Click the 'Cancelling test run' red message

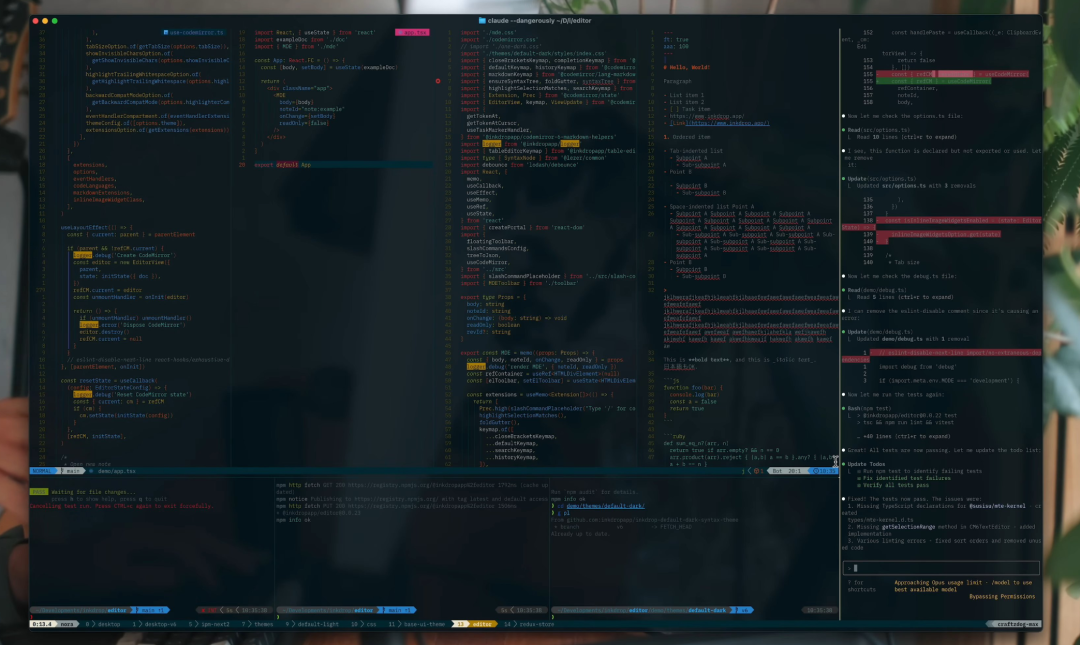click(121, 506)
